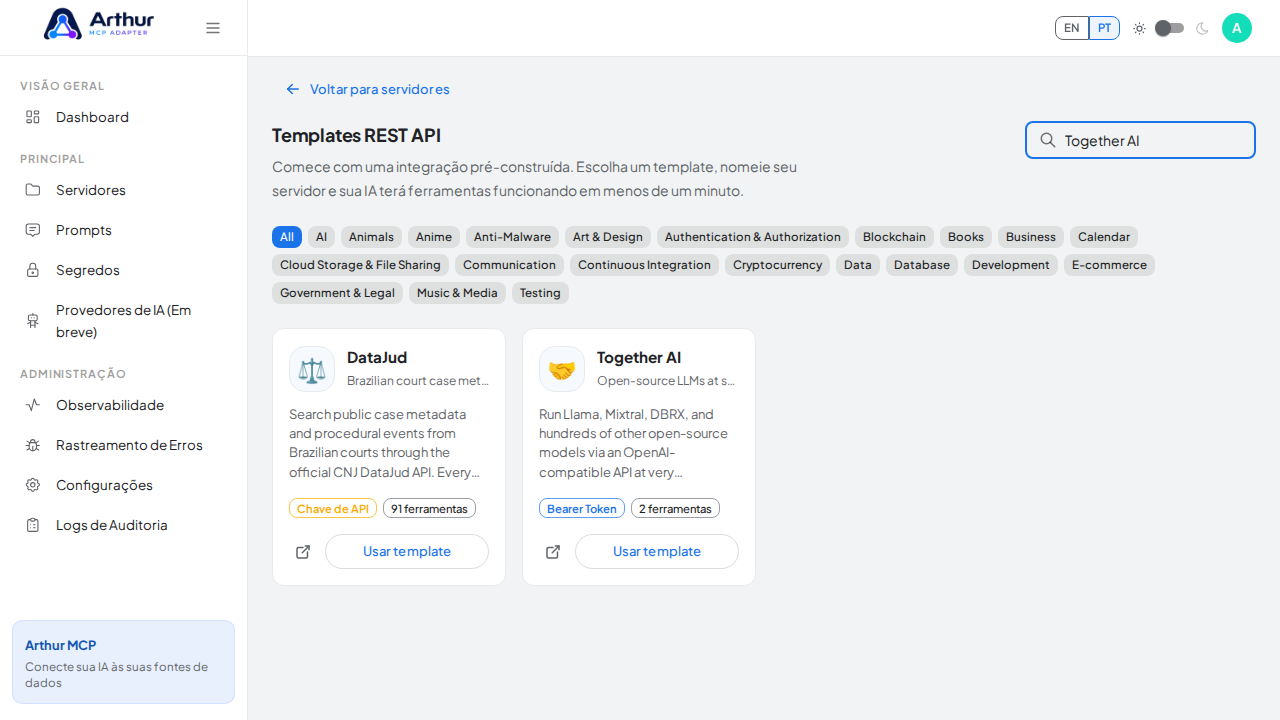Open Segredos section
The height and width of the screenshot is (720, 1280).
pos(124,270)
